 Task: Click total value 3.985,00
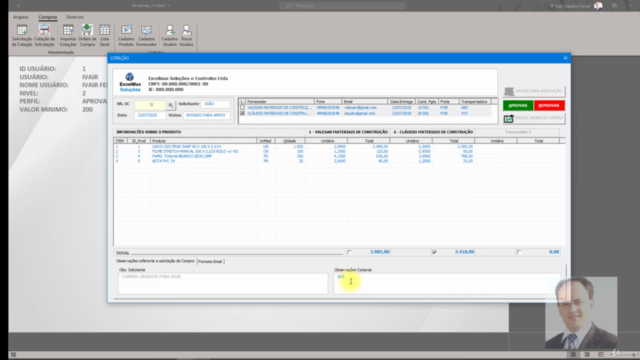(380, 252)
